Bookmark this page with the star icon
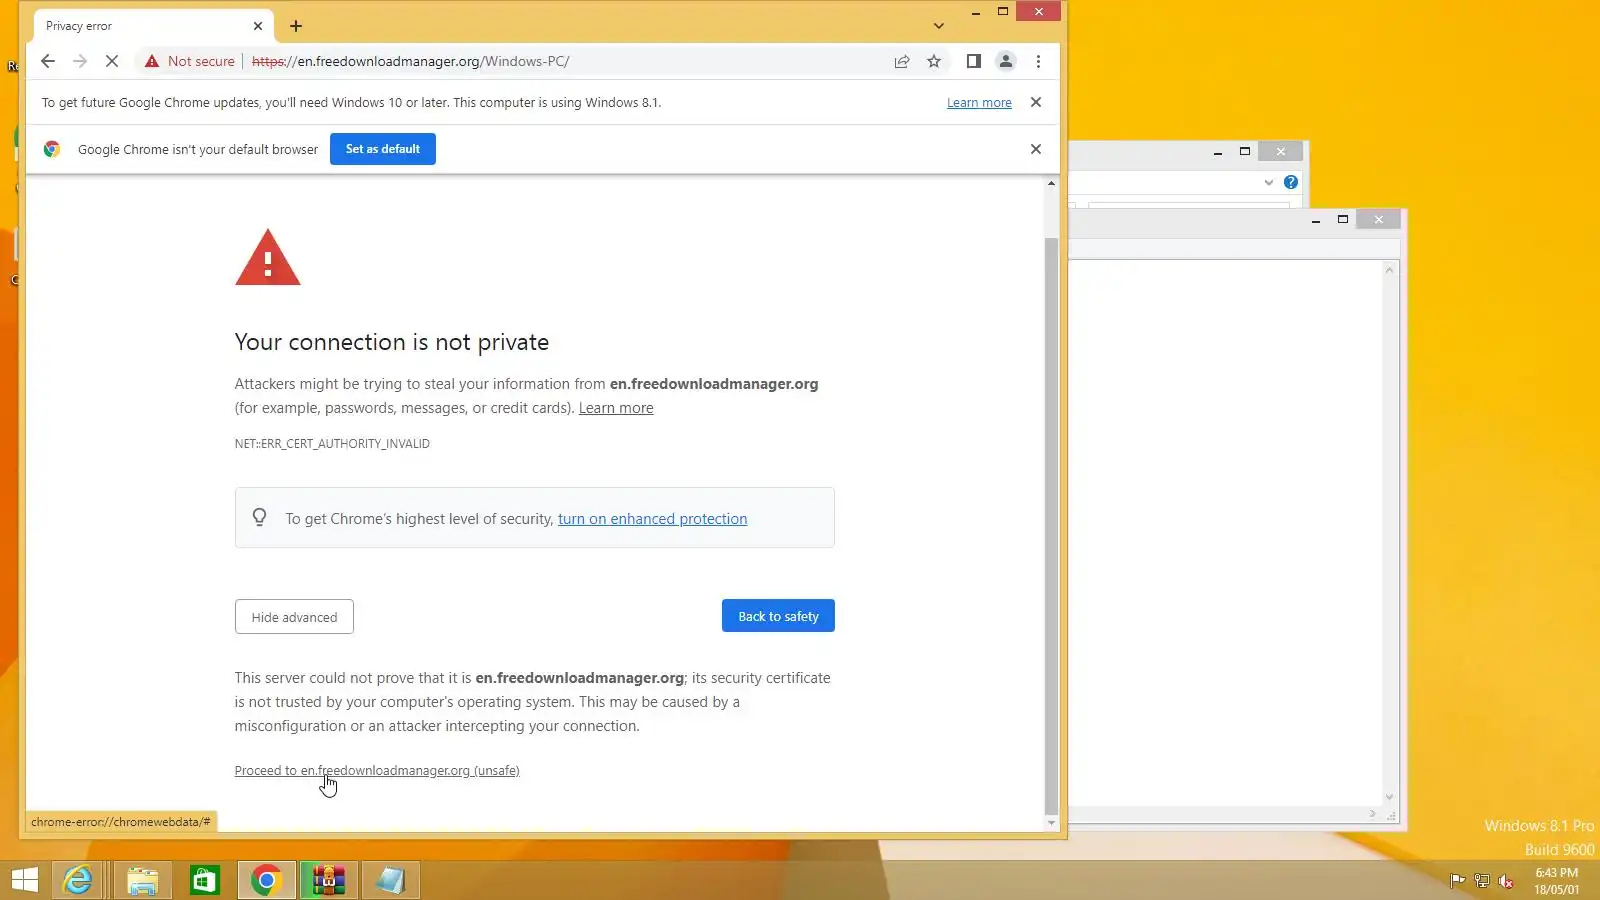The width and height of the screenshot is (1600, 900). (x=934, y=61)
